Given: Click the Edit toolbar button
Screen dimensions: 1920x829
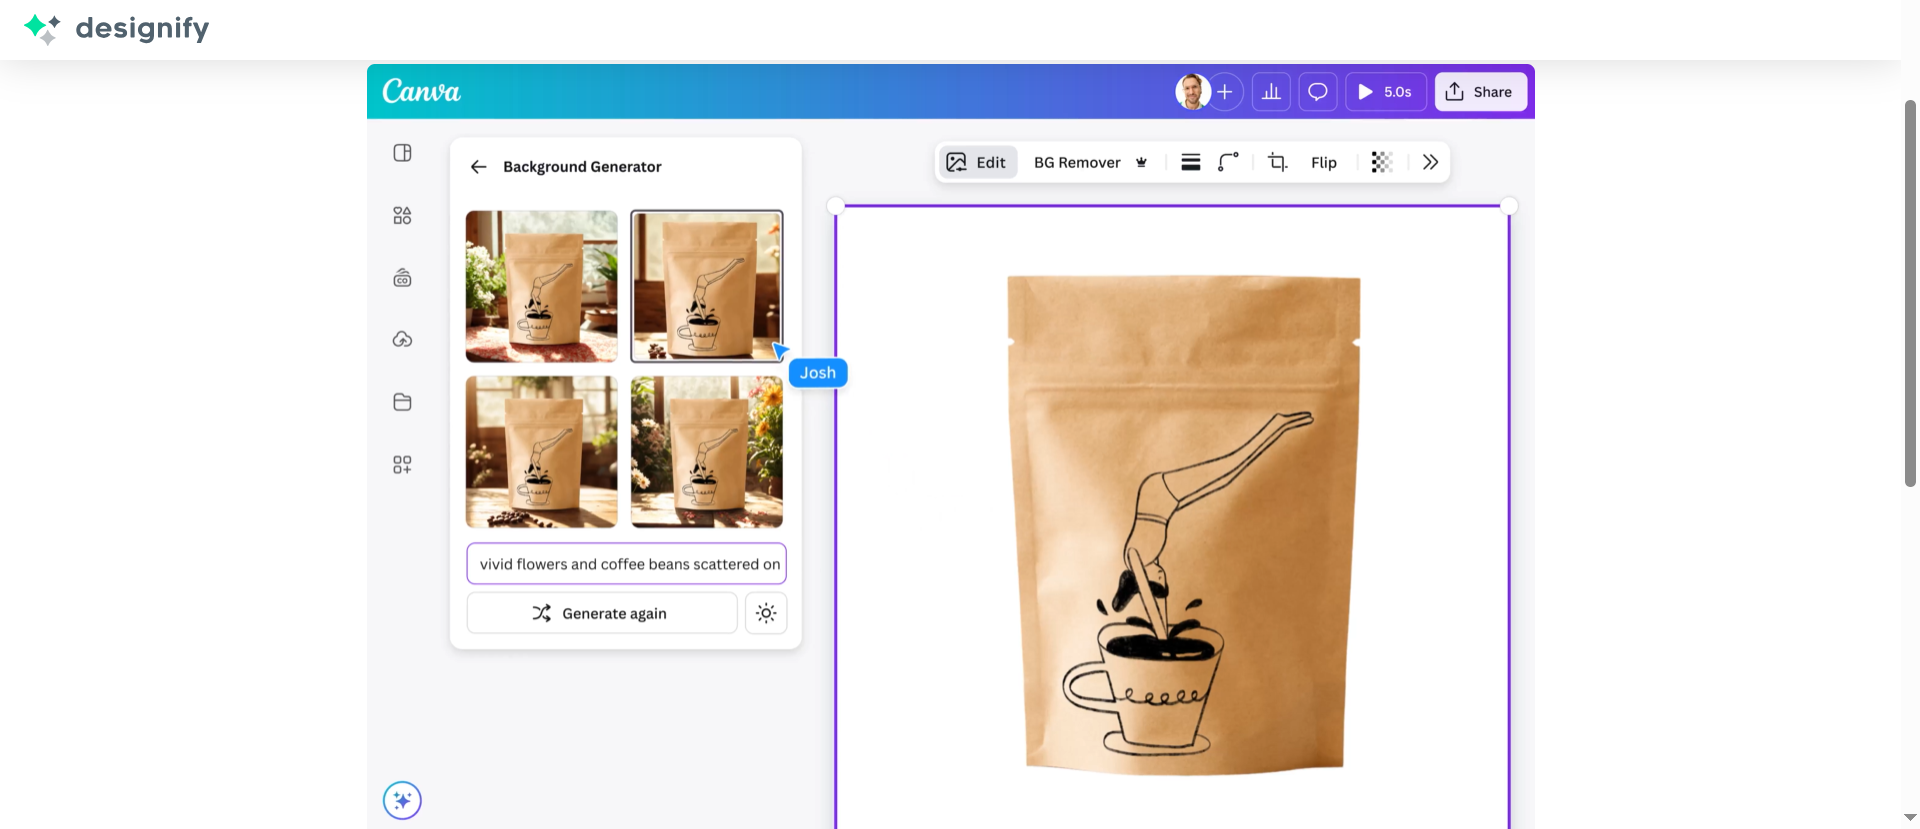Looking at the screenshot, I should [x=977, y=162].
